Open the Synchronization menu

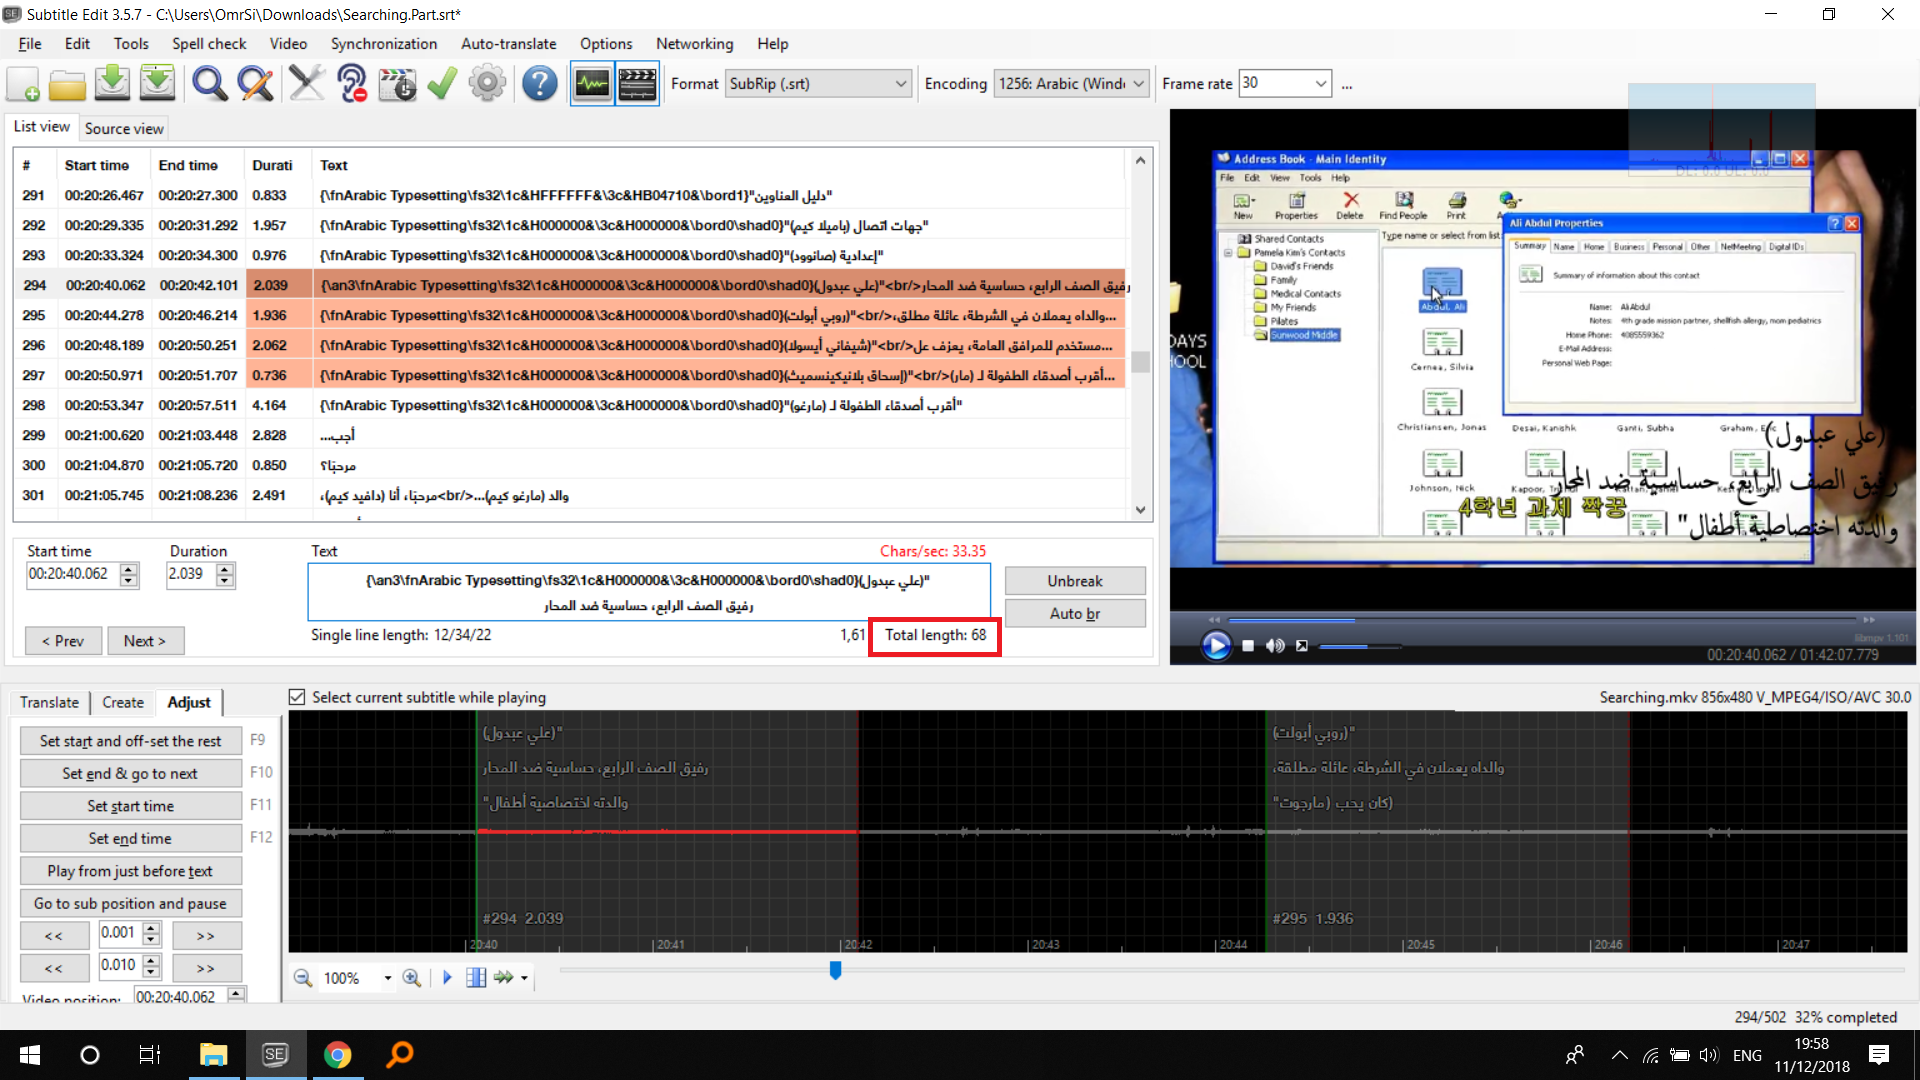click(384, 44)
